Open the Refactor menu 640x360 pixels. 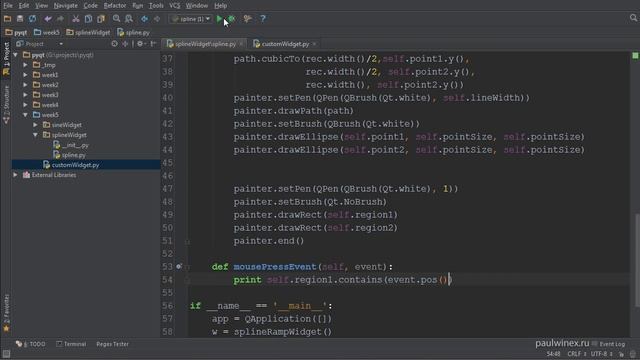[115, 6]
